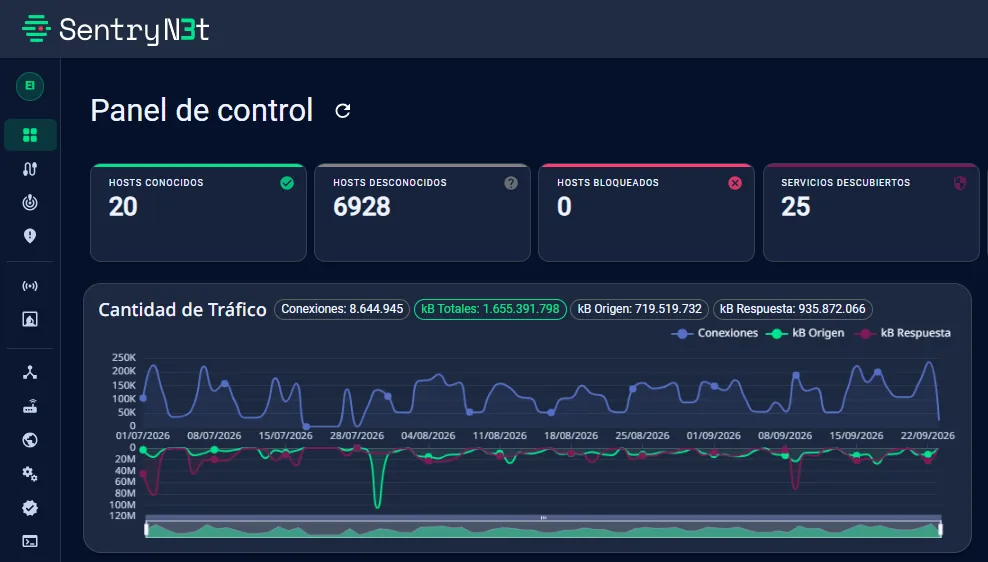Screen dimensions: 988x562
Task: Click the Panel de control title
Action: tap(202, 110)
